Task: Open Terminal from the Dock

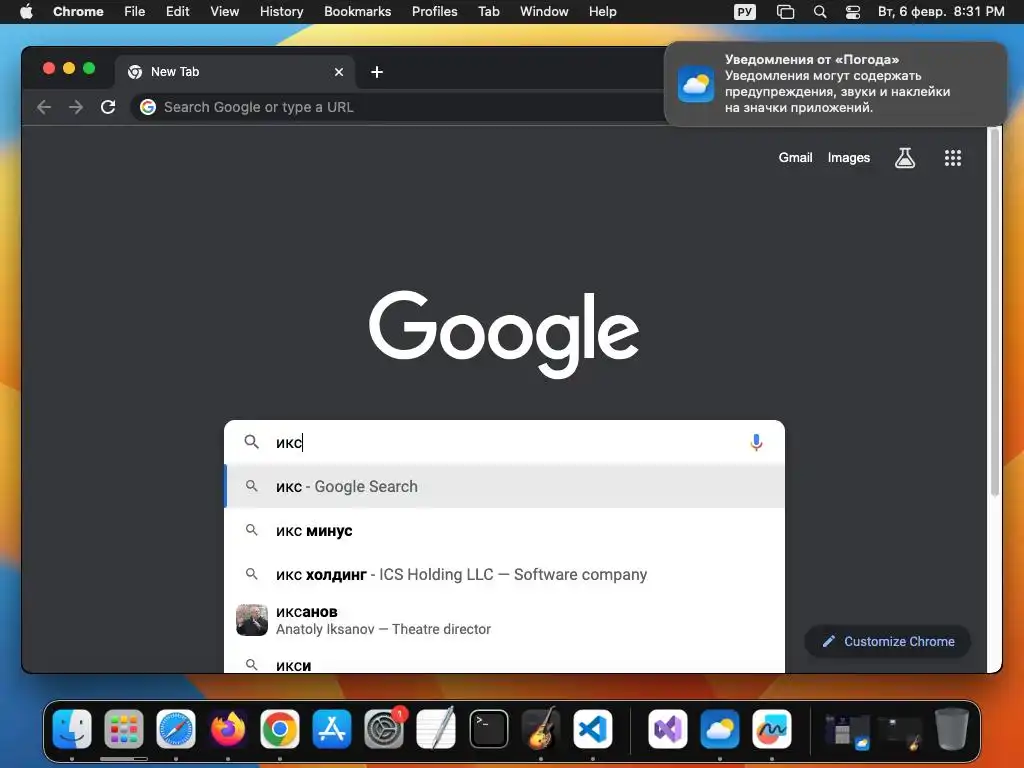Action: click(488, 729)
